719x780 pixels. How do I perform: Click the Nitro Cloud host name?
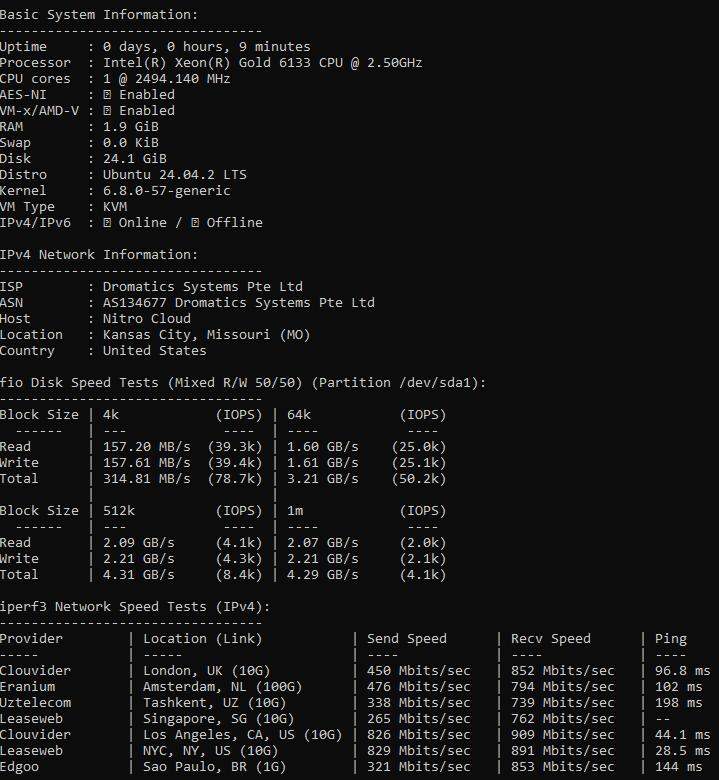tap(147, 319)
